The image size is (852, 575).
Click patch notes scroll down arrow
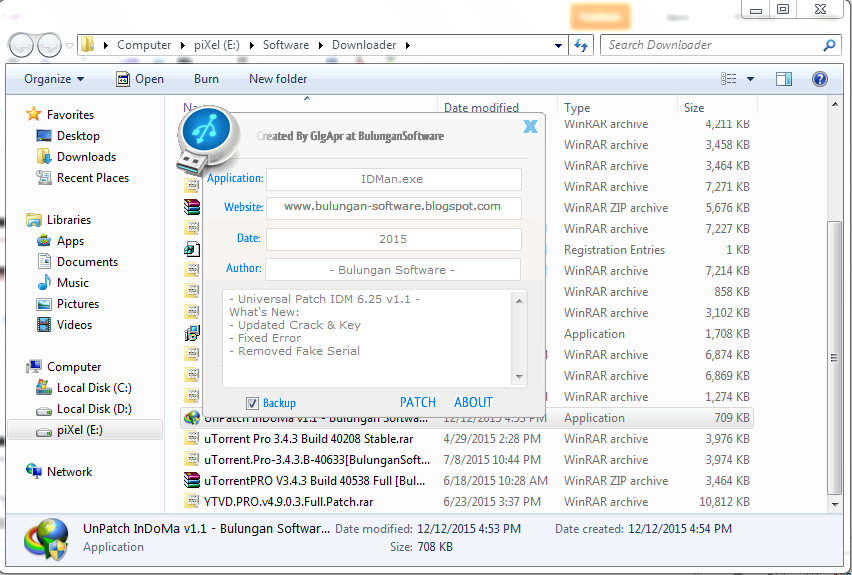pos(519,377)
